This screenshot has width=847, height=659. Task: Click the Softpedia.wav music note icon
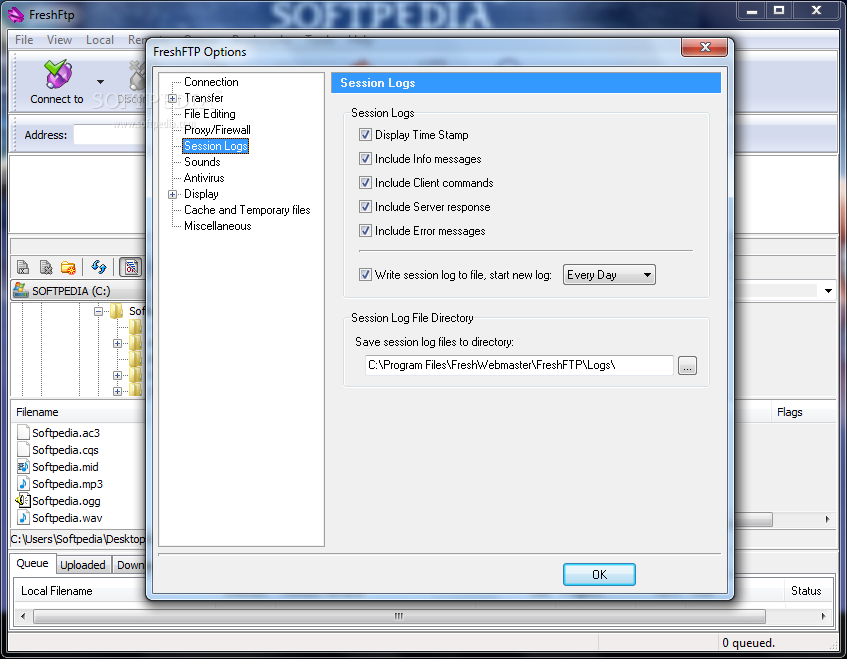[x=23, y=517]
